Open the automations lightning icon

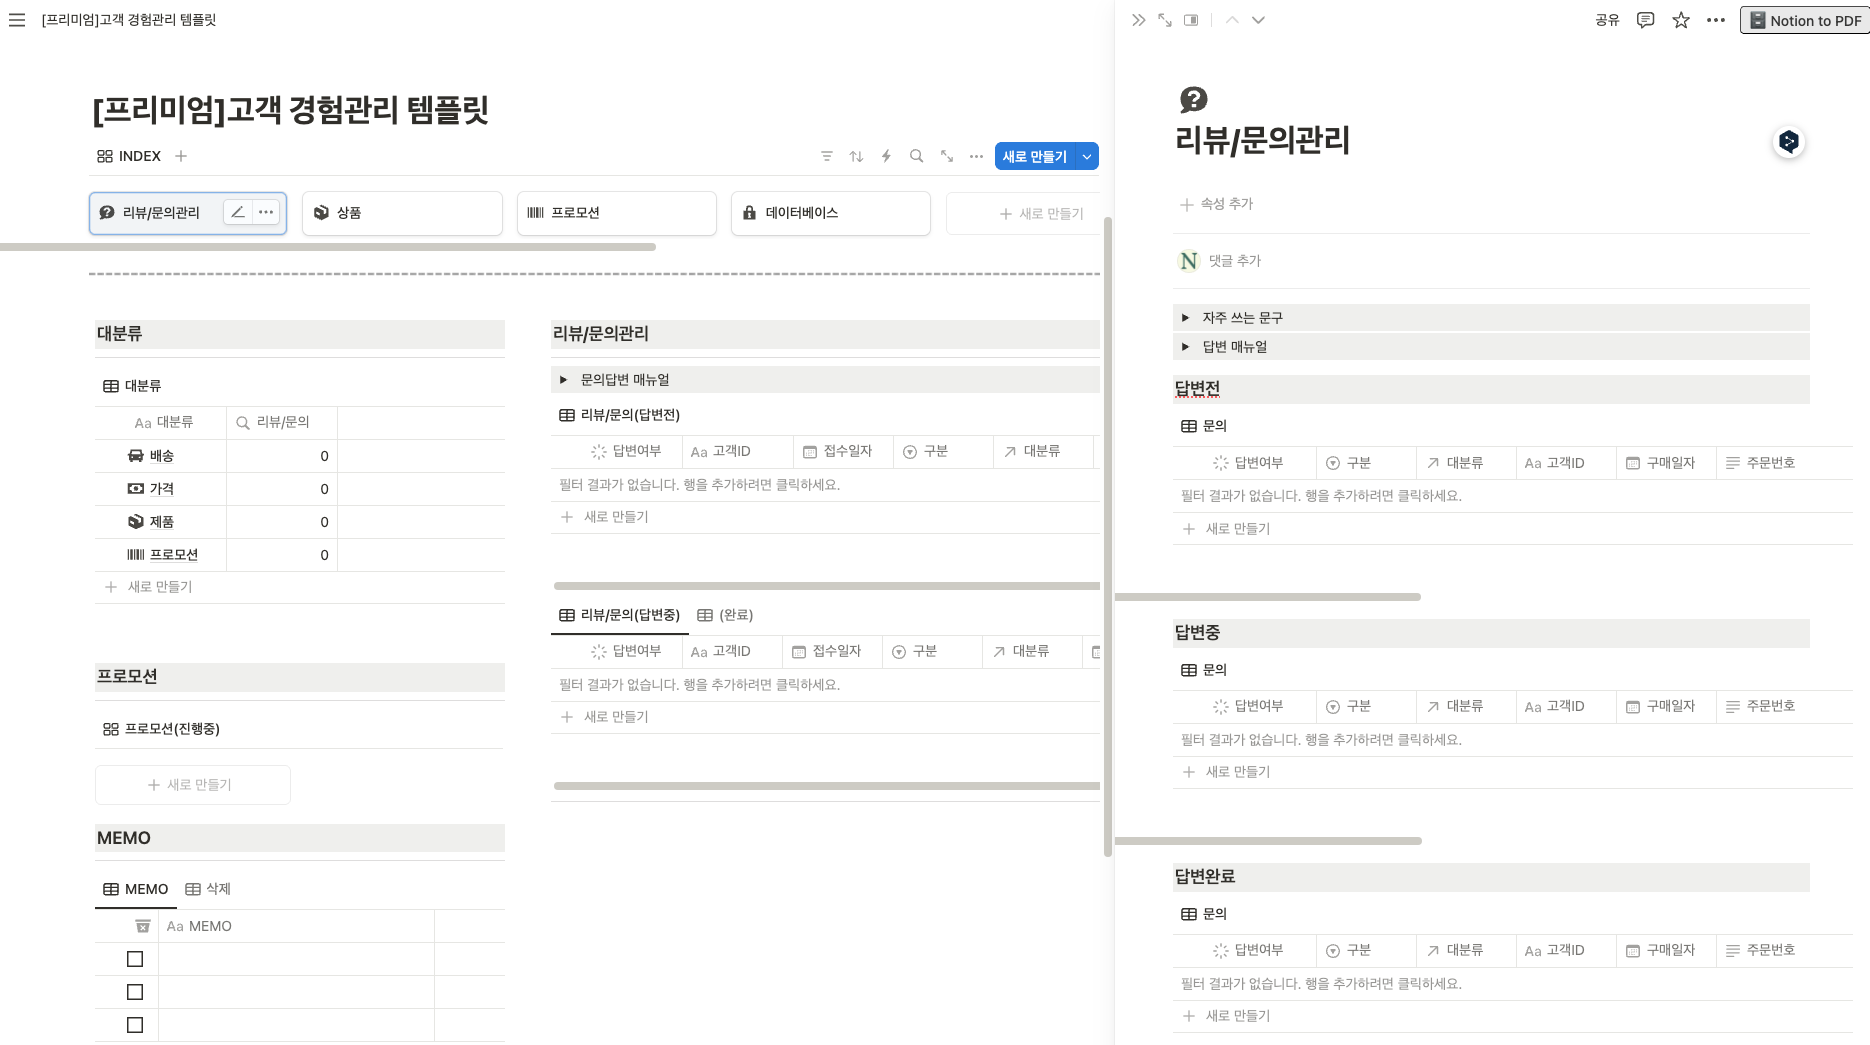(x=886, y=156)
